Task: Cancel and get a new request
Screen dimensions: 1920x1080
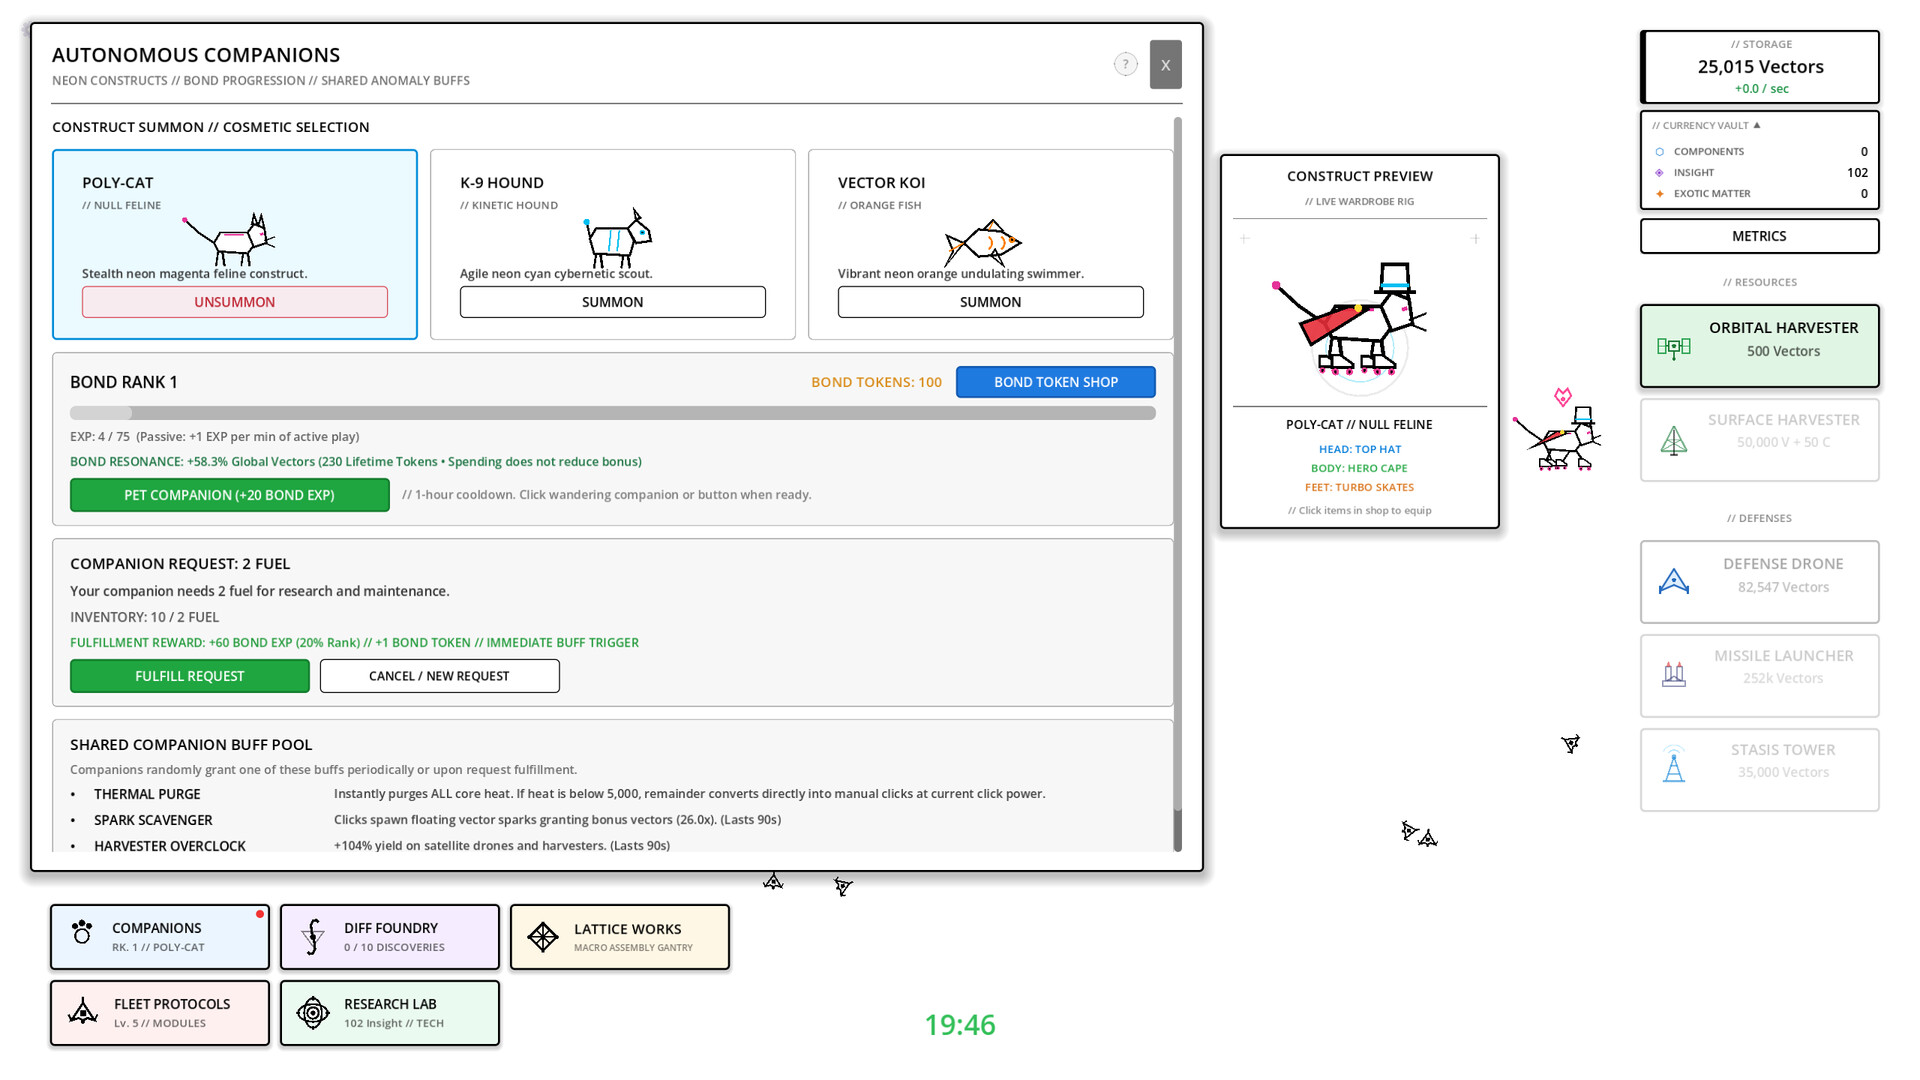Action: point(440,676)
